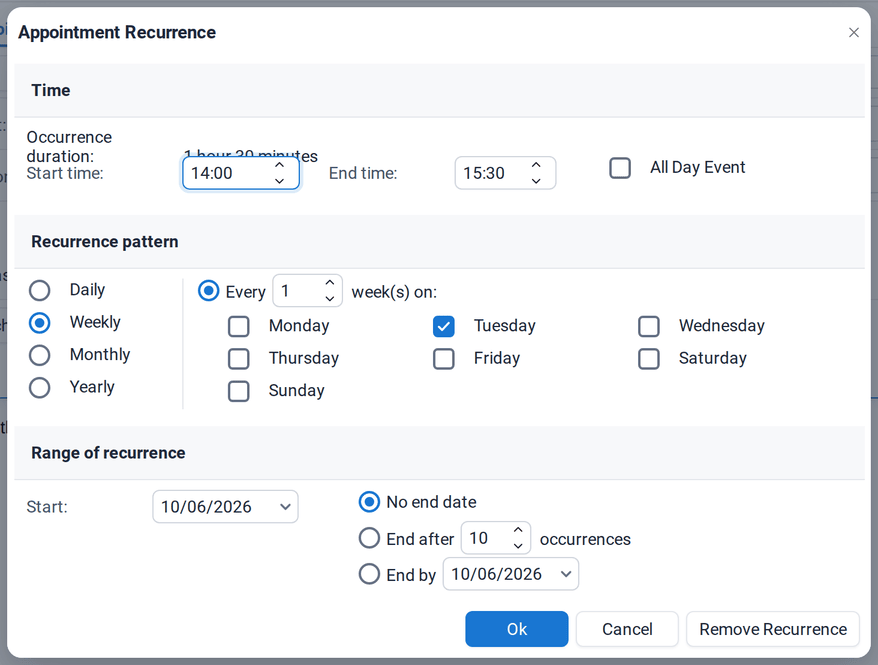Enable the All Day Event checkbox
The height and width of the screenshot is (665, 878).
[x=620, y=168]
